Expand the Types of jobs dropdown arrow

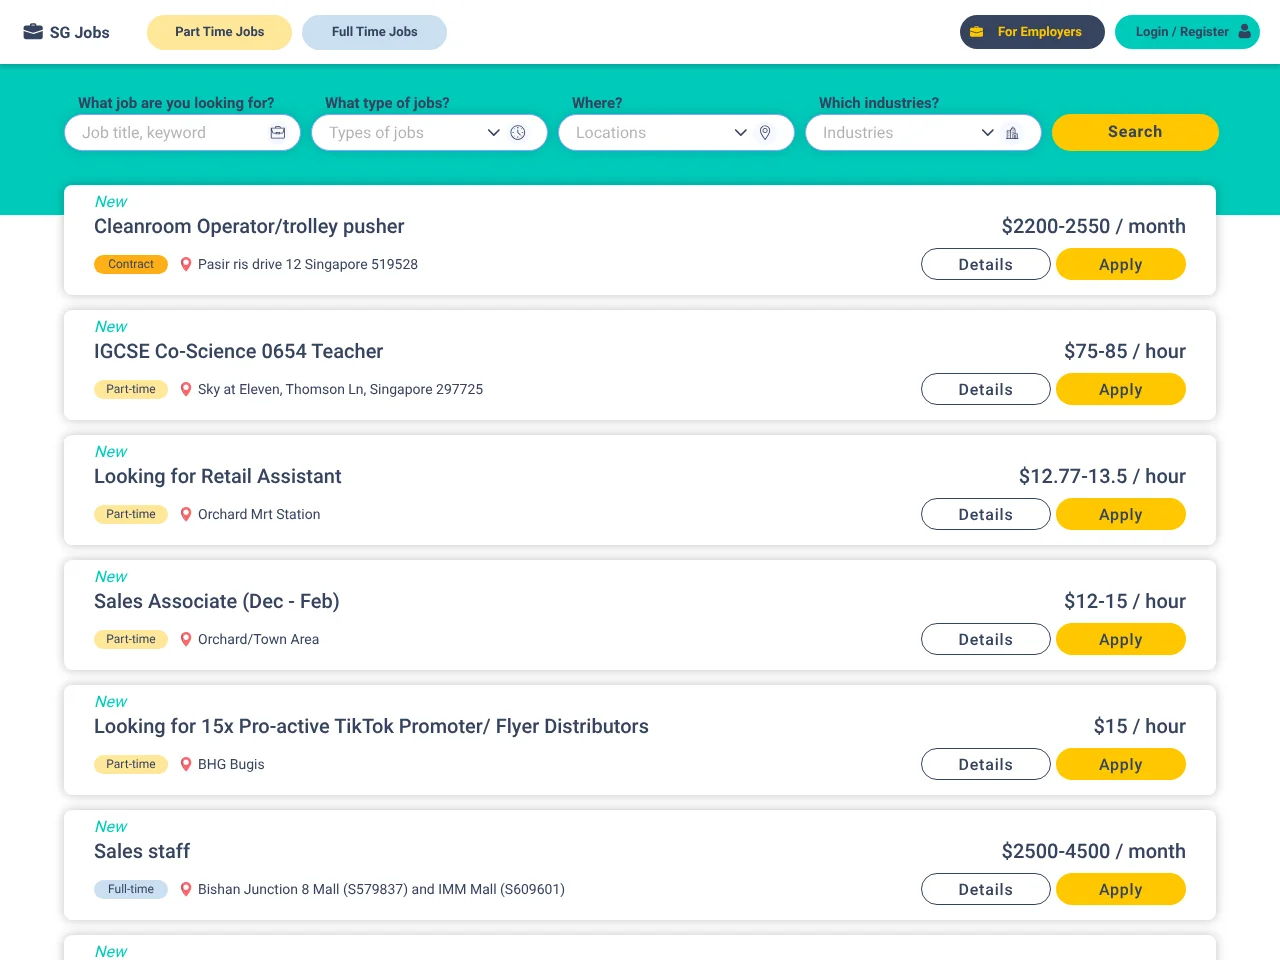coord(493,132)
